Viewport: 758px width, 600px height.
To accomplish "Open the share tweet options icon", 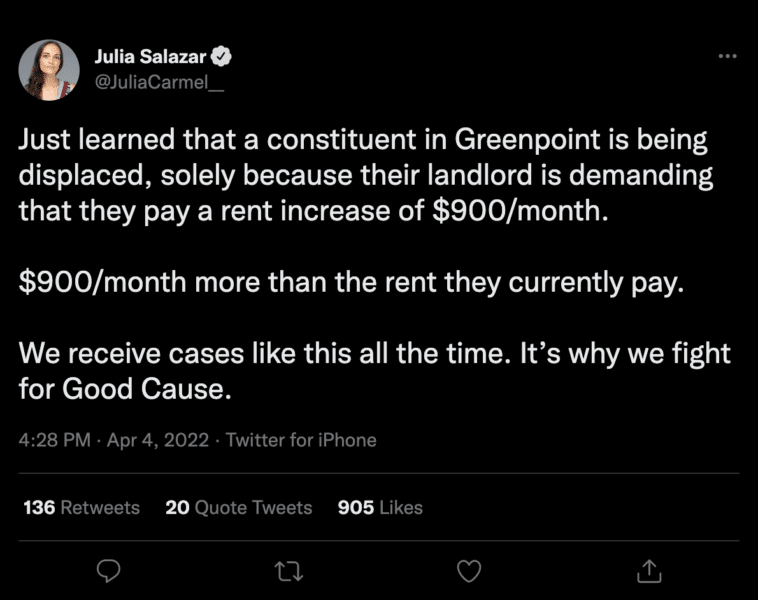I will 649,570.
